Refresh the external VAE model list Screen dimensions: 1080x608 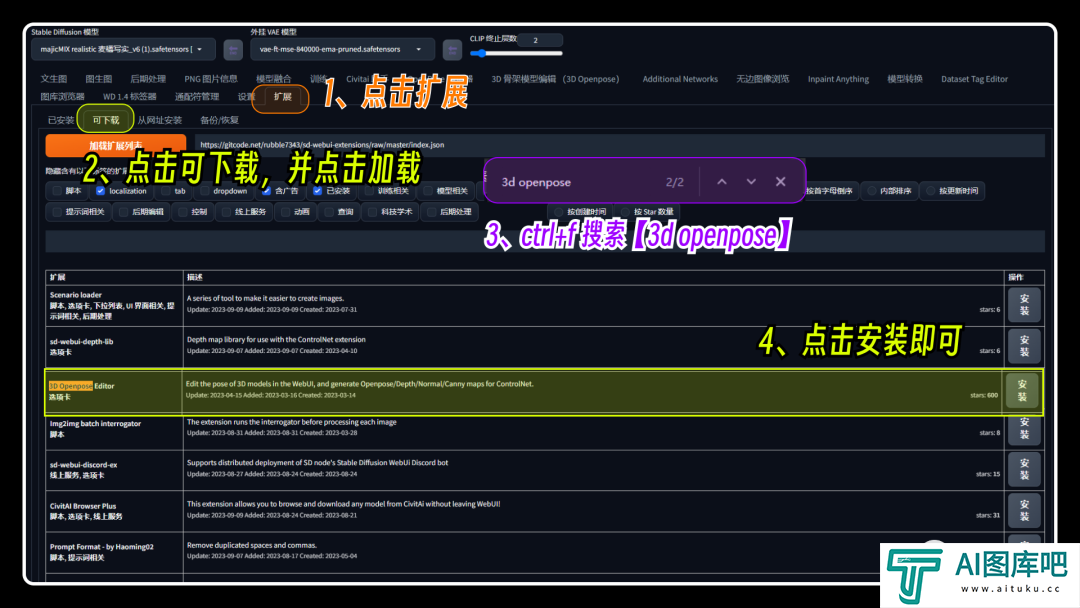coord(452,50)
